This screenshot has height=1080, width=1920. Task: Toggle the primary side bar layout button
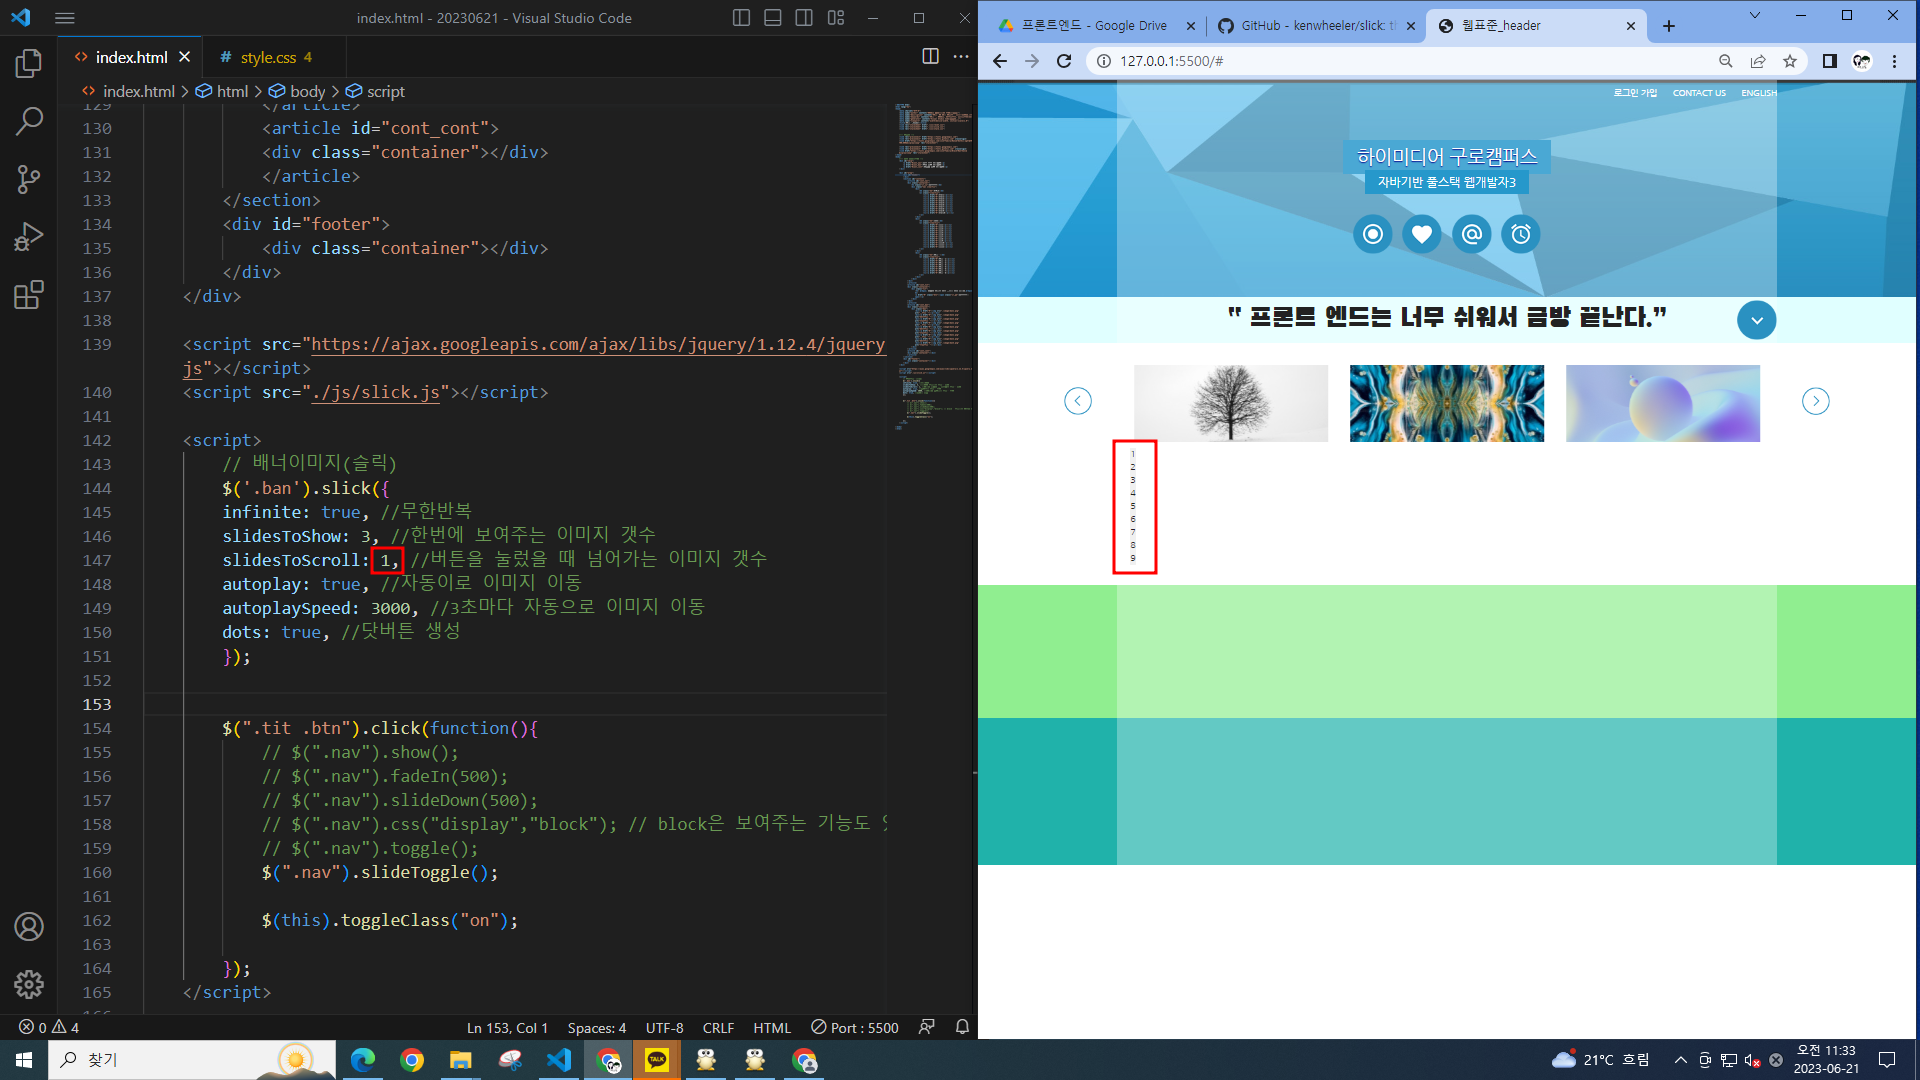(741, 18)
